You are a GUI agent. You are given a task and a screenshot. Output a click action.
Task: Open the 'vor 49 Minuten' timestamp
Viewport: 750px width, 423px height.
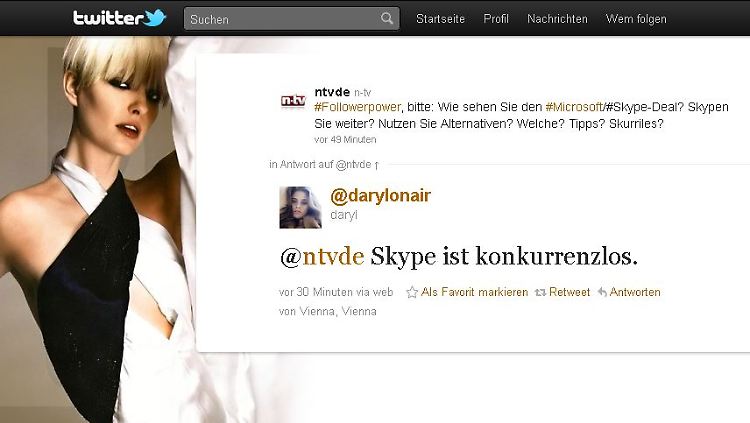[345, 140]
